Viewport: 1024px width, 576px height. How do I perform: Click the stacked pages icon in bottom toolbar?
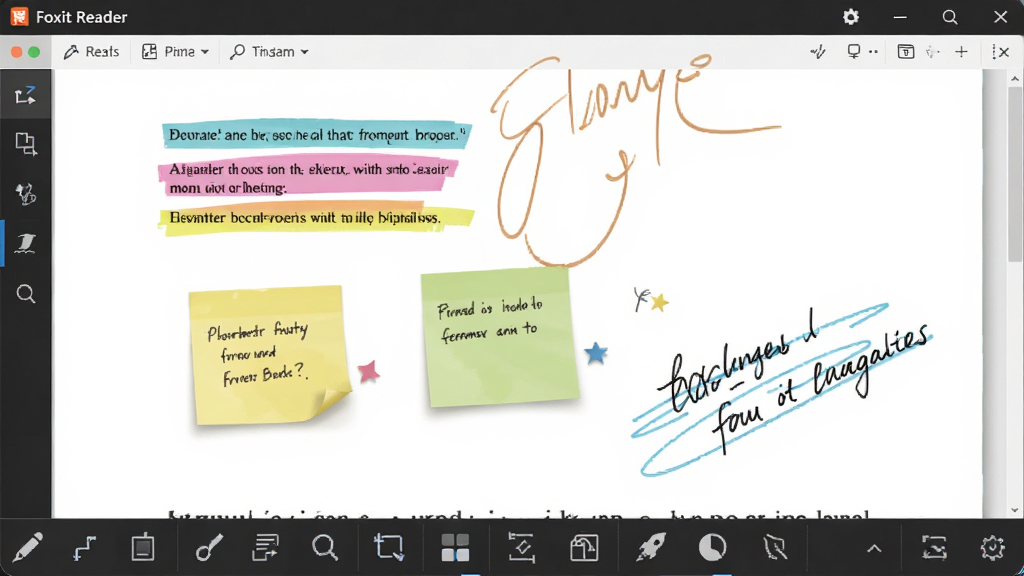[x=584, y=547]
